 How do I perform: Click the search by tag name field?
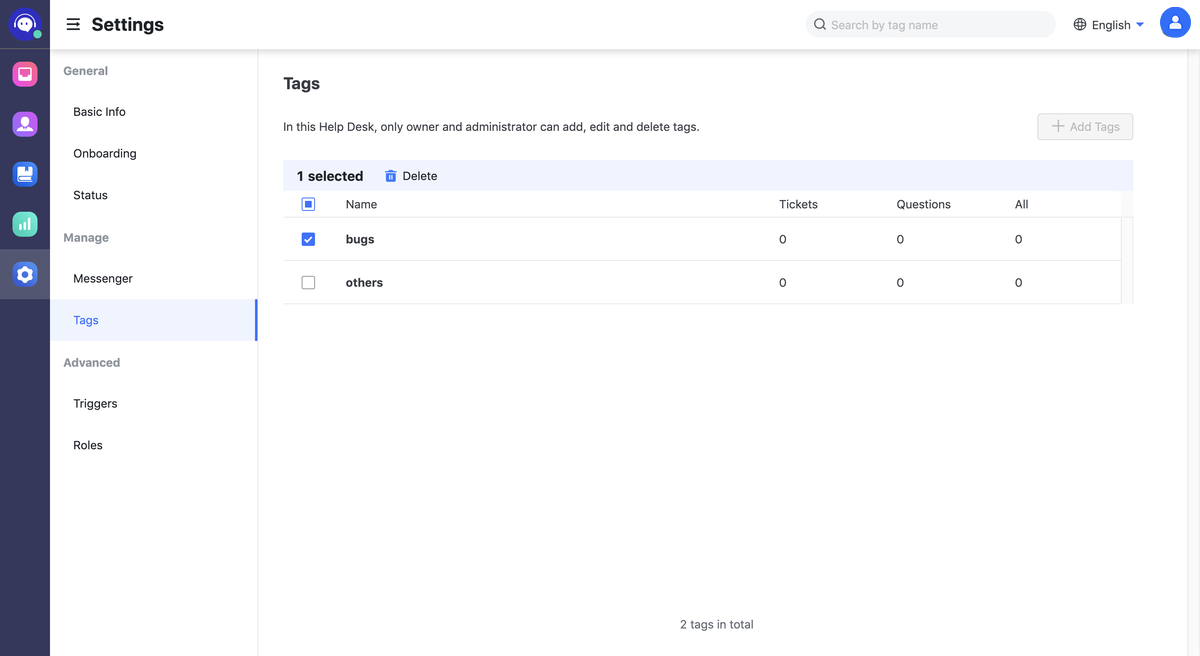click(930, 24)
